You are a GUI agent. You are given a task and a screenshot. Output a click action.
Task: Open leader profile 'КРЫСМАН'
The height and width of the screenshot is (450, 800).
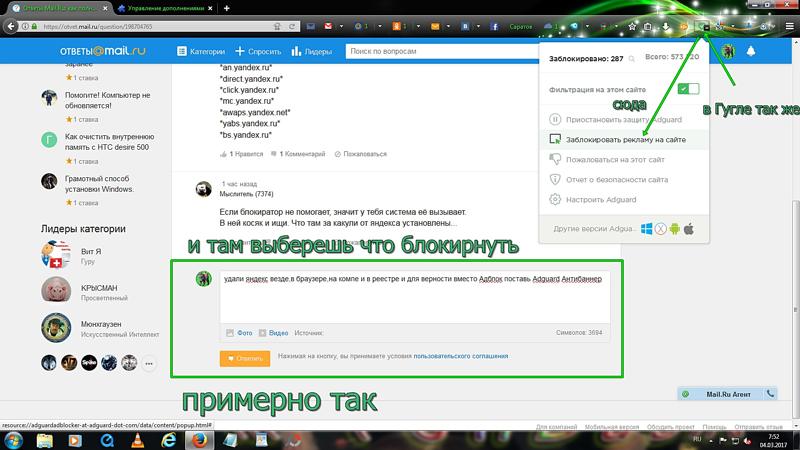coord(99,288)
